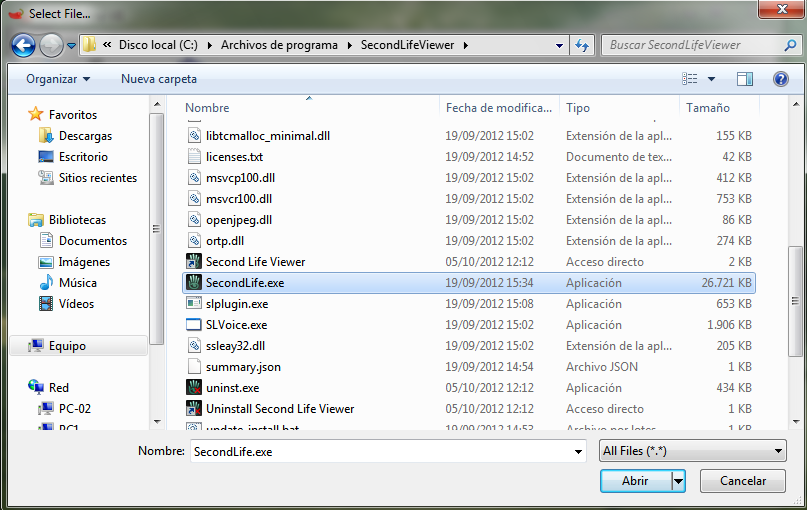Sort by Fecha de modifica... column
Screen dimensions: 807x510
(x=499, y=108)
